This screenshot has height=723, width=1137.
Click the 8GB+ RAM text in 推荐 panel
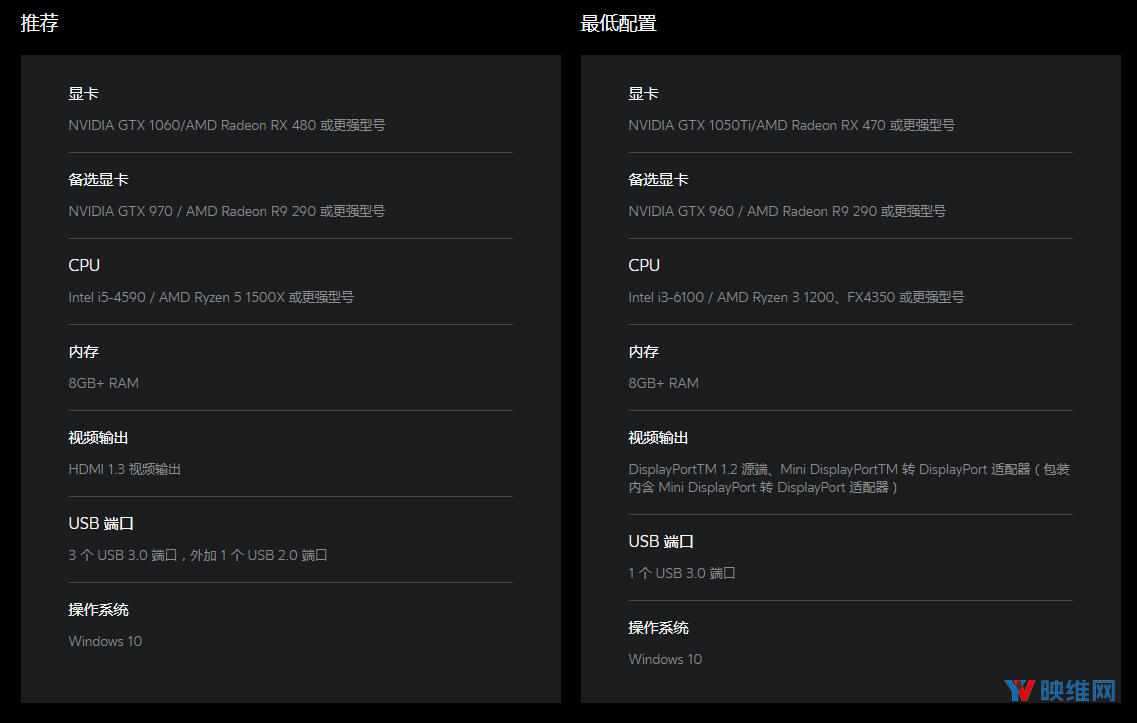pyautogui.click(x=103, y=383)
